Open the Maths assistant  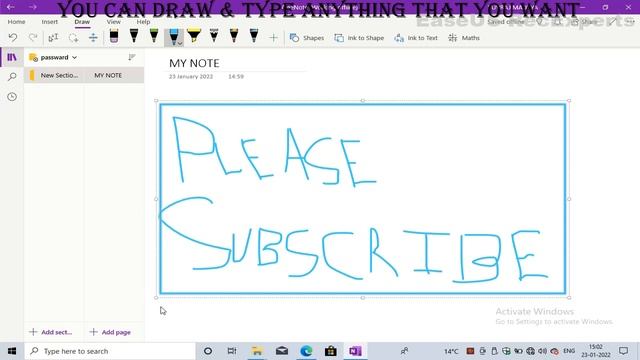pyautogui.click(x=464, y=38)
